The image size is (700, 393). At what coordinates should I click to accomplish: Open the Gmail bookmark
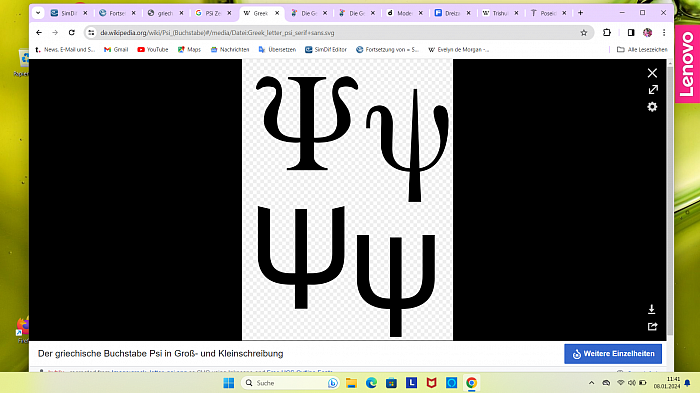[x=116, y=50]
